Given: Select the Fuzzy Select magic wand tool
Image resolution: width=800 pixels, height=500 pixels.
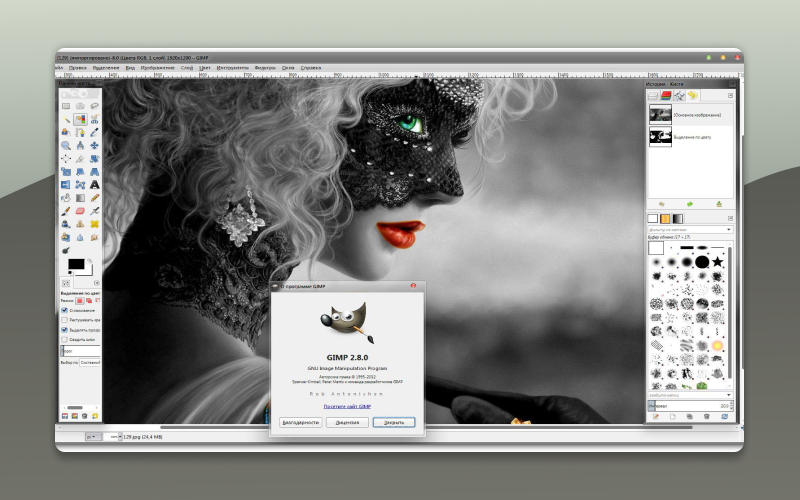Looking at the screenshot, I should (x=66, y=119).
